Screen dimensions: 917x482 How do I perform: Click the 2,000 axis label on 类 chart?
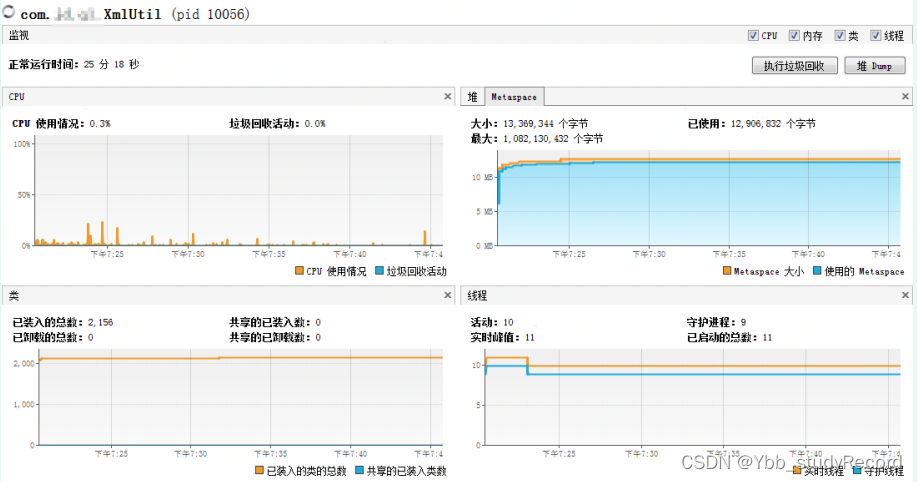pyautogui.click(x=24, y=363)
